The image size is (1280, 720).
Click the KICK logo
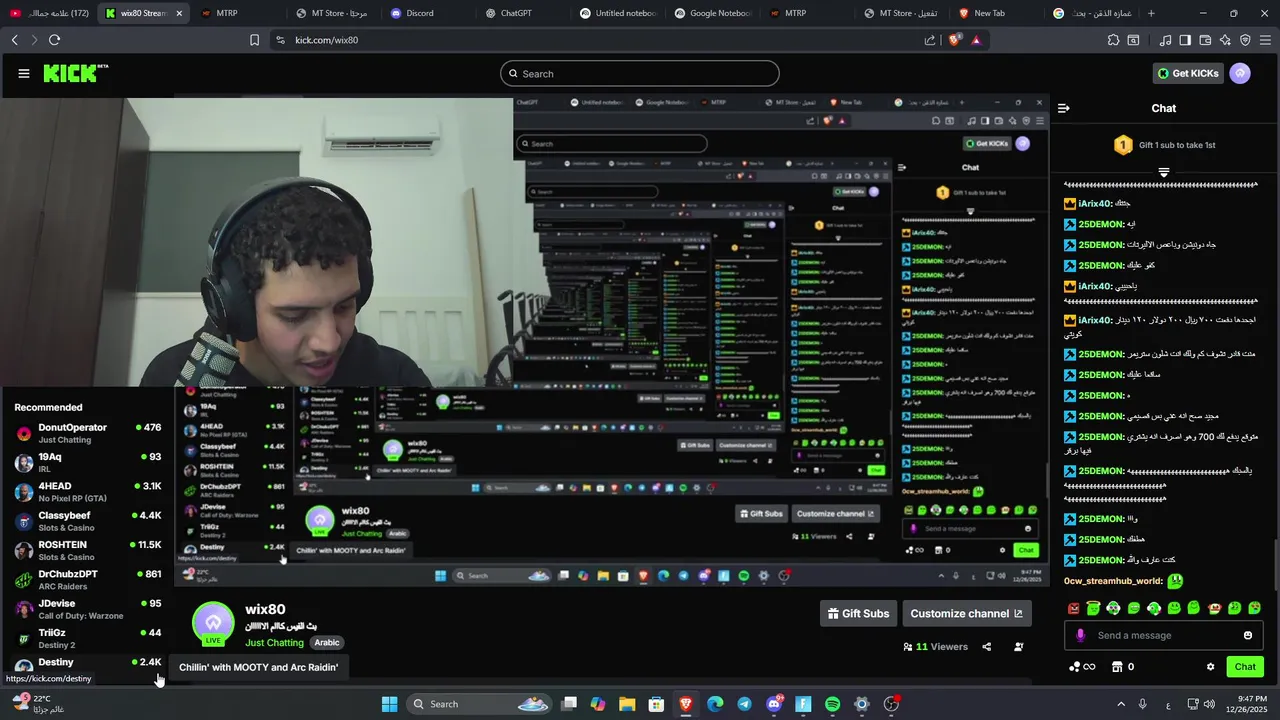pos(76,73)
